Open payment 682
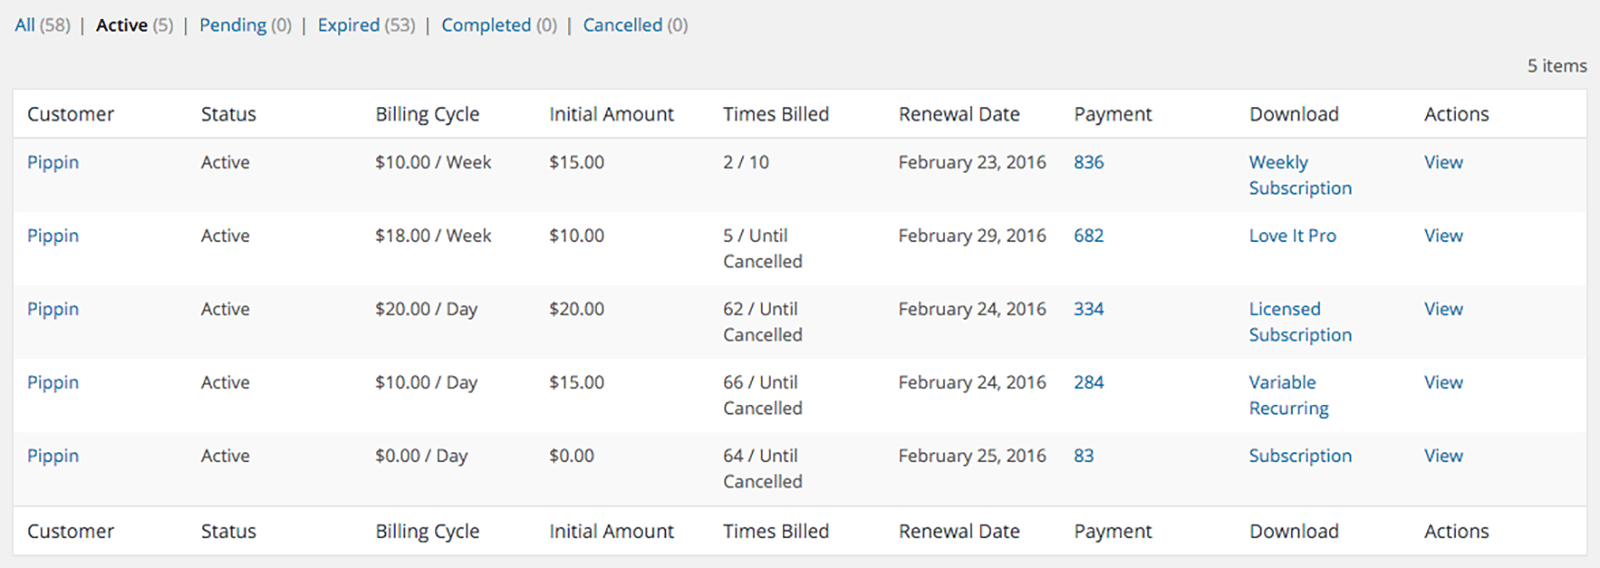Screen dimensions: 1600x568 [x=1089, y=236]
